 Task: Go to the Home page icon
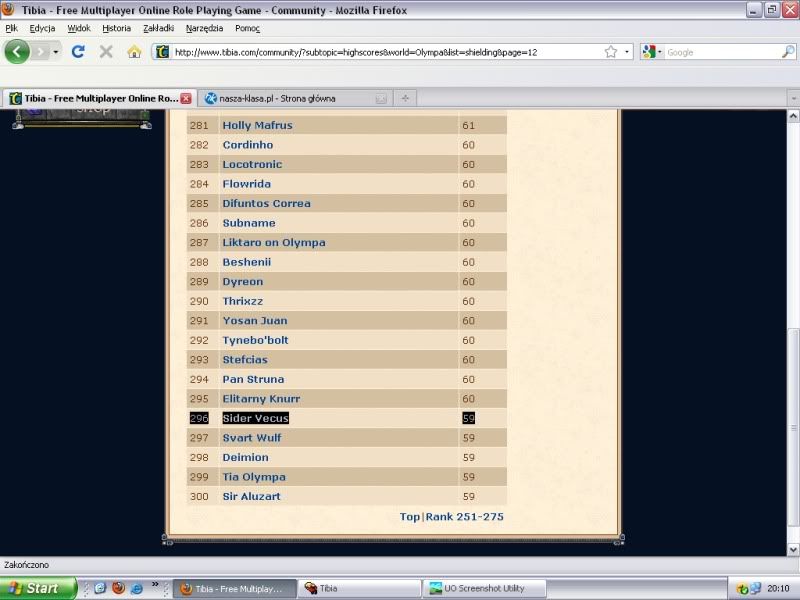point(134,52)
